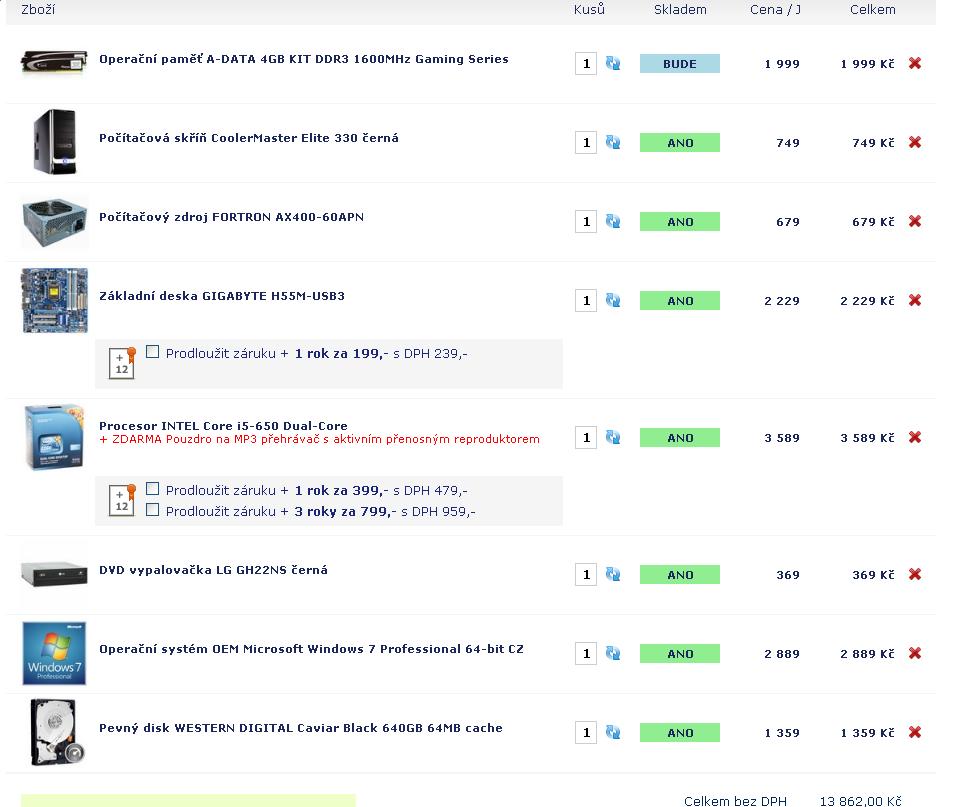Open Procesor INTEL Core i5-650 Dual-Core link

[223, 426]
